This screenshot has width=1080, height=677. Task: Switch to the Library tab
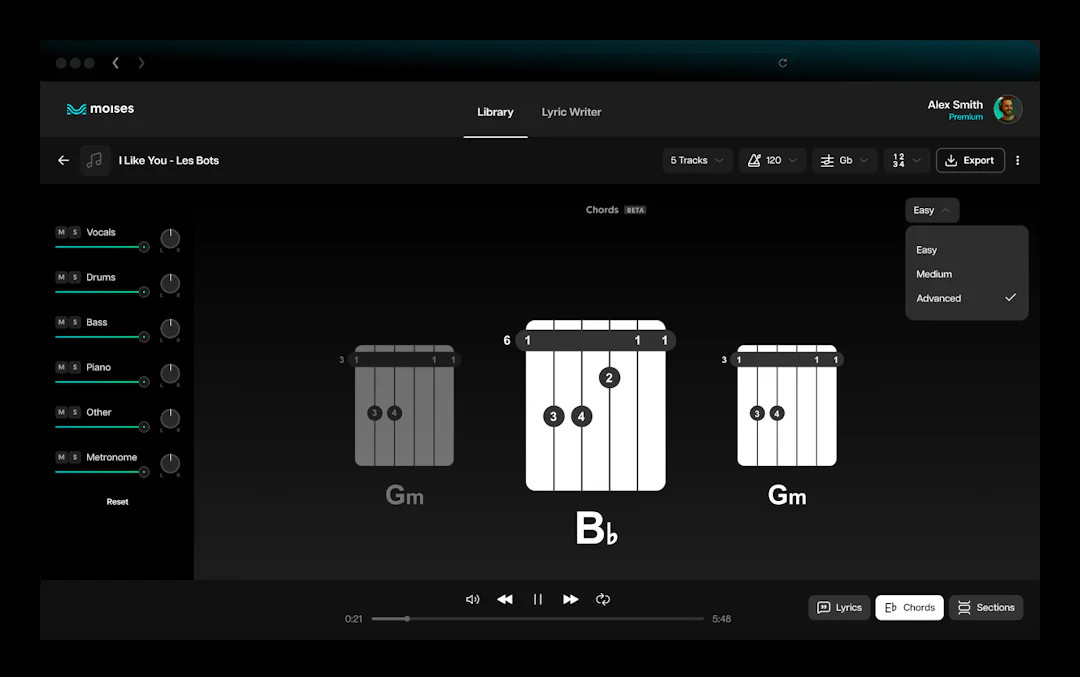pos(495,112)
